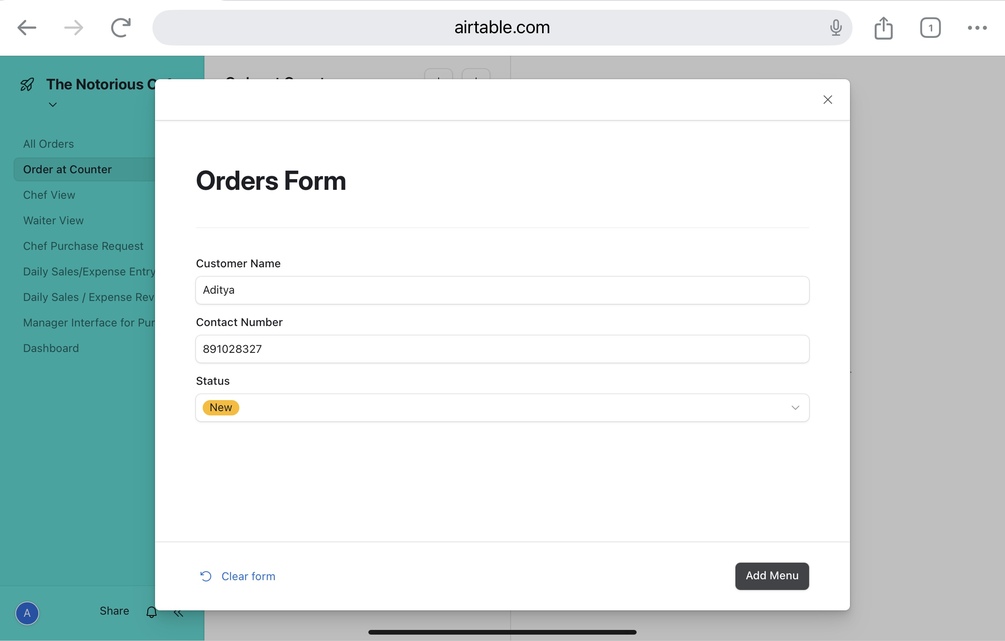
Task: Click into the Customer Name field
Action: pos(502,290)
